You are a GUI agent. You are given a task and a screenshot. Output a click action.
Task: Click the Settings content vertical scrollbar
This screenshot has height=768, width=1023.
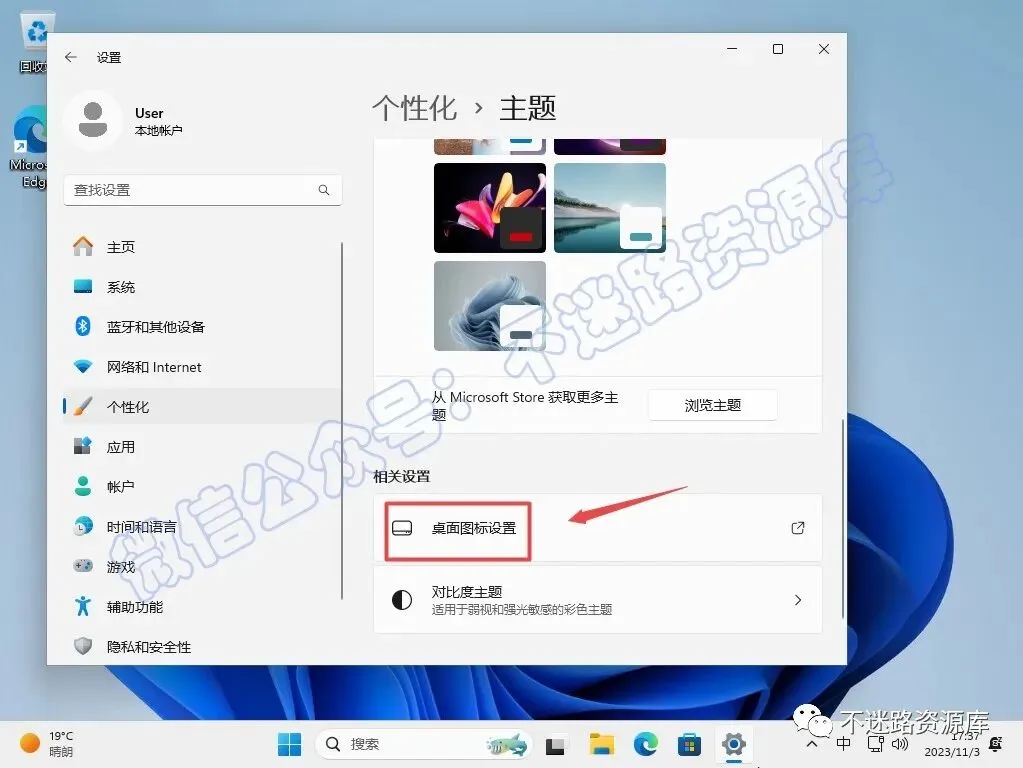click(x=843, y=519)
